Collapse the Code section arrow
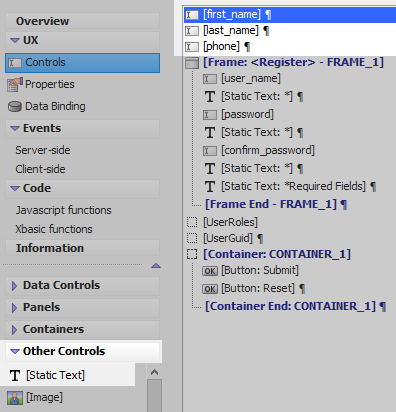This screenshot has height=412, width=396. pyautogui.click(x=15, y=189)
